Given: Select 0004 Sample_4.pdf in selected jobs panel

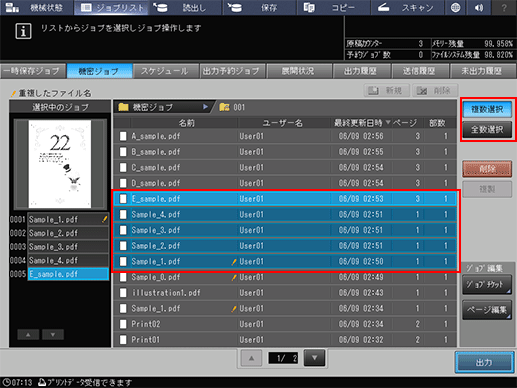Looking at the screenshot, I should pyautogui.click(x=68, y=260).
